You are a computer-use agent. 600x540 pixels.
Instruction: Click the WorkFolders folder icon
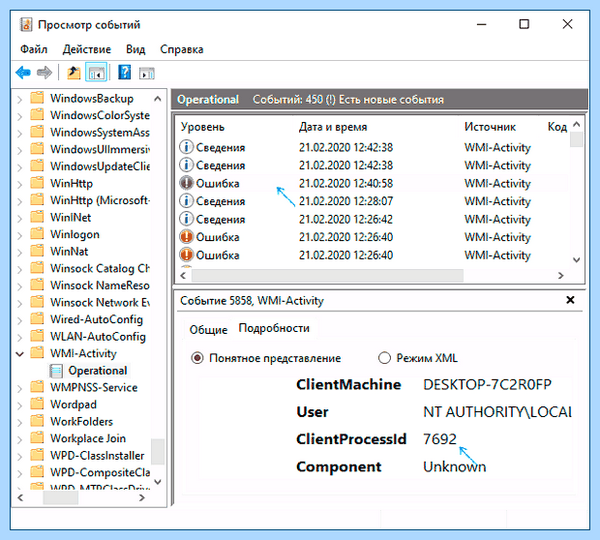pos(37,421)
